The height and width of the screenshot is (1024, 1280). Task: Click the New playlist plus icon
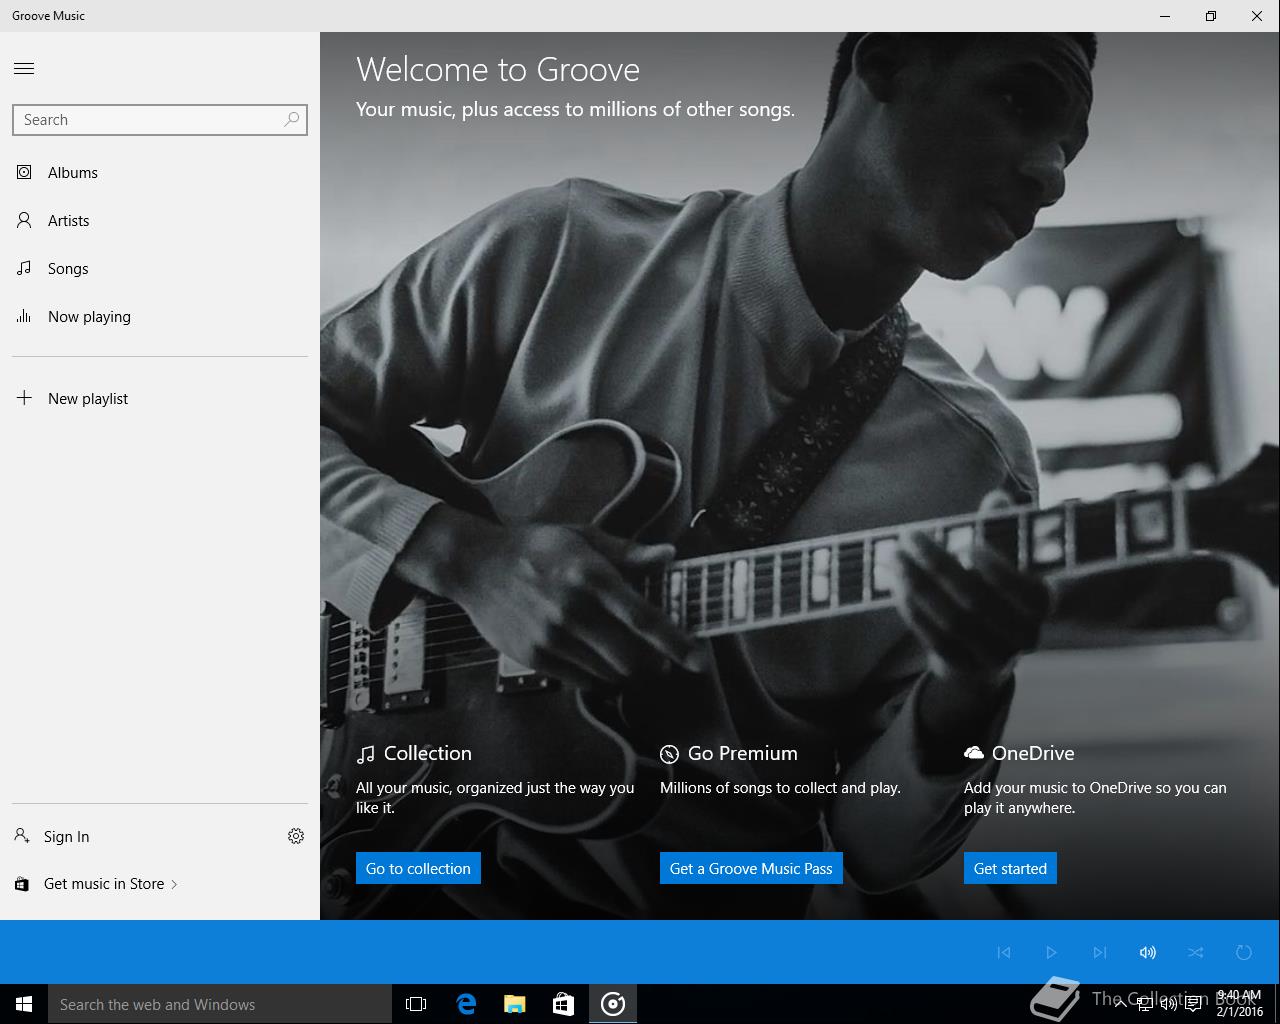(24, 398)
